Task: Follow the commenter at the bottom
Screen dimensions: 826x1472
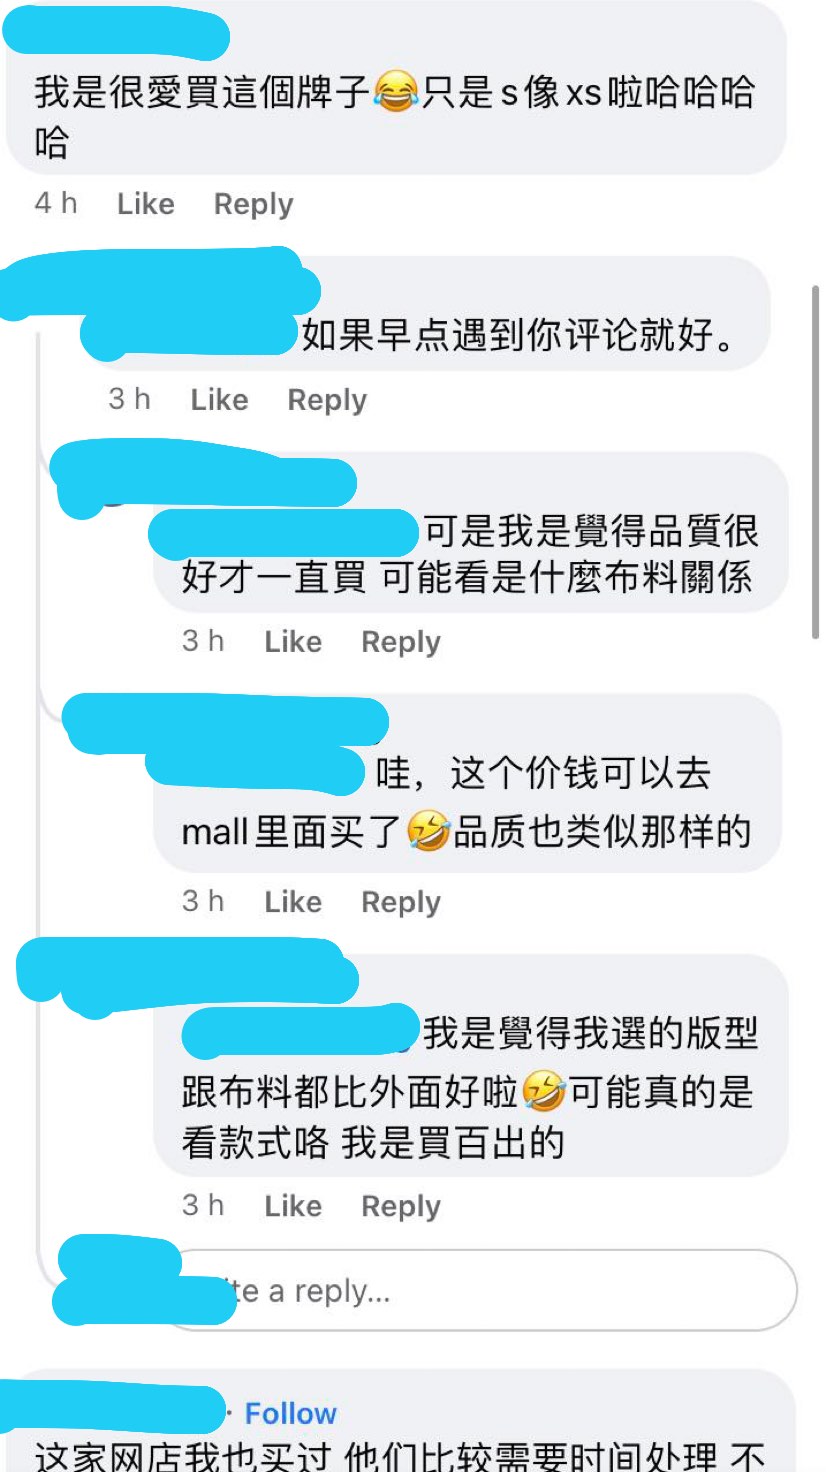Action: click(x=291, y=1414)
